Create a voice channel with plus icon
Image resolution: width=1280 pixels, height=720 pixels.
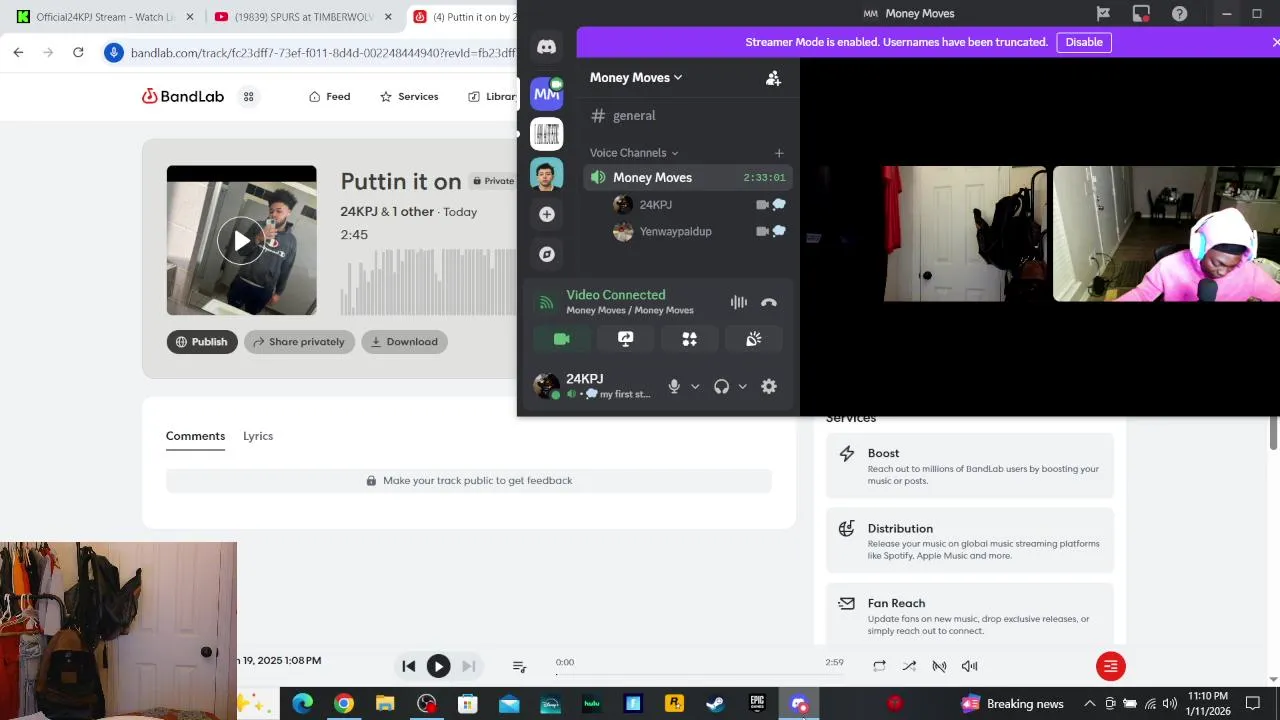coord(779,153)
